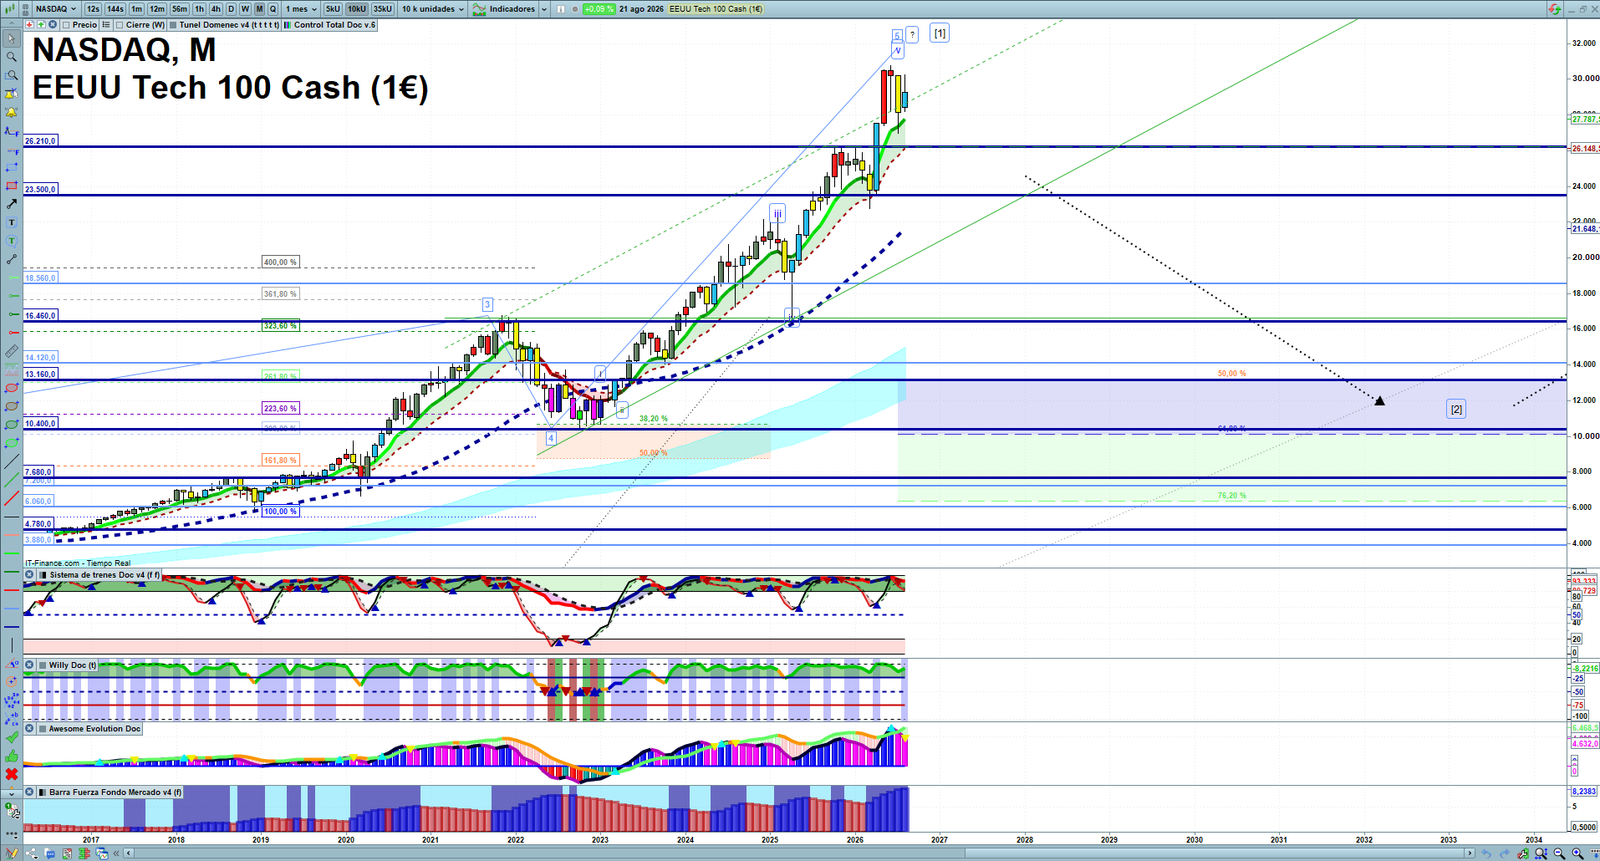The width and height of the screenshot is (1600, 861).
Task: Click the green plus icon beside Precio
Action: click(x=41, y=25)
